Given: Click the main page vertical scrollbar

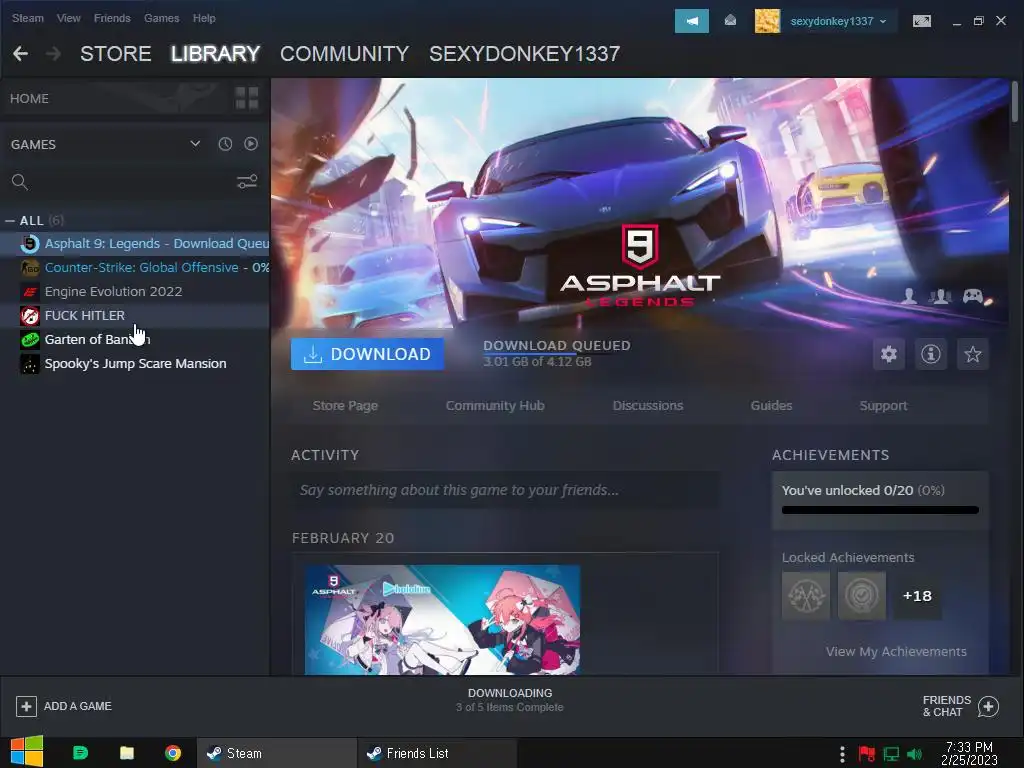Looking at the screenshot, I should tap(1014, 102).
